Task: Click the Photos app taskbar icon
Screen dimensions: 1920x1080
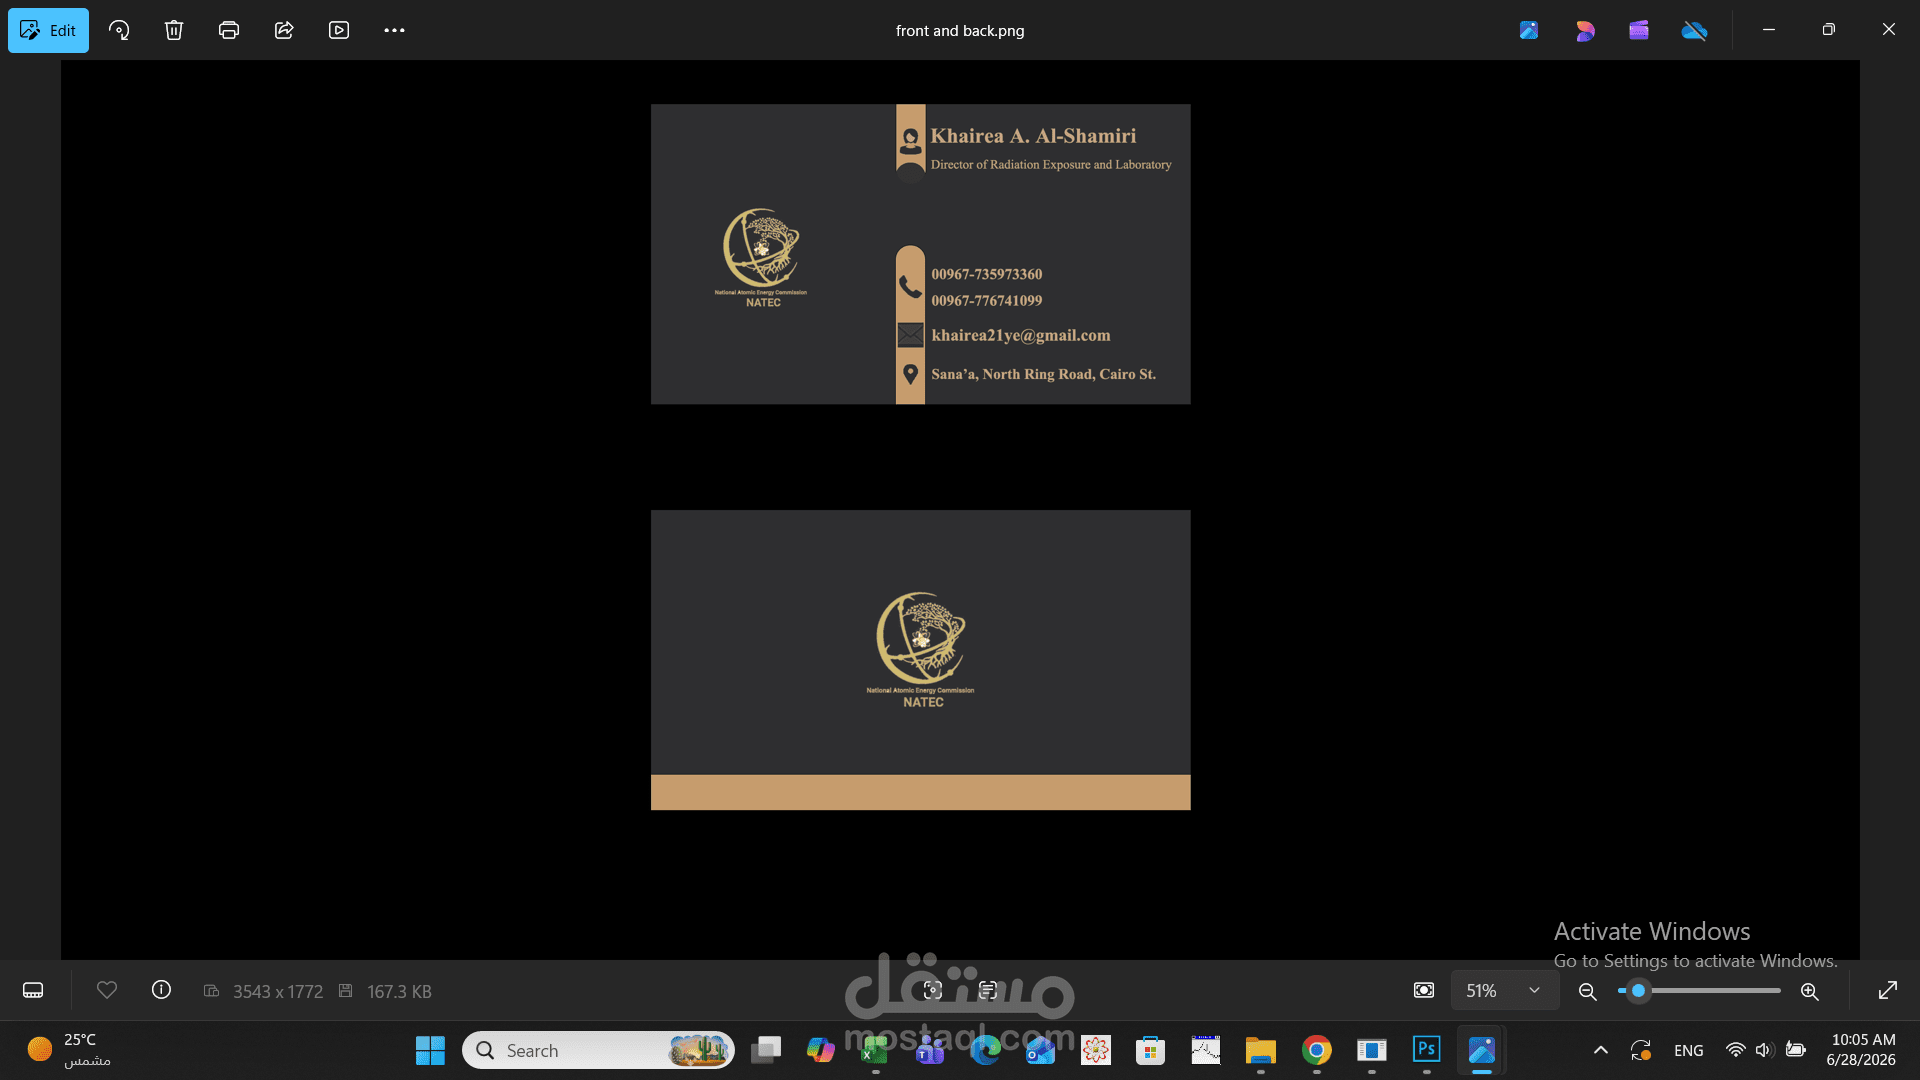Action: (1481, 1050)
